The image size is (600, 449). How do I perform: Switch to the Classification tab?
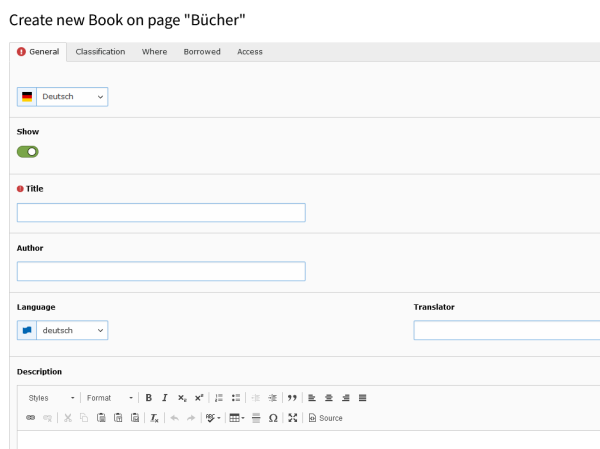pos(100,52)
